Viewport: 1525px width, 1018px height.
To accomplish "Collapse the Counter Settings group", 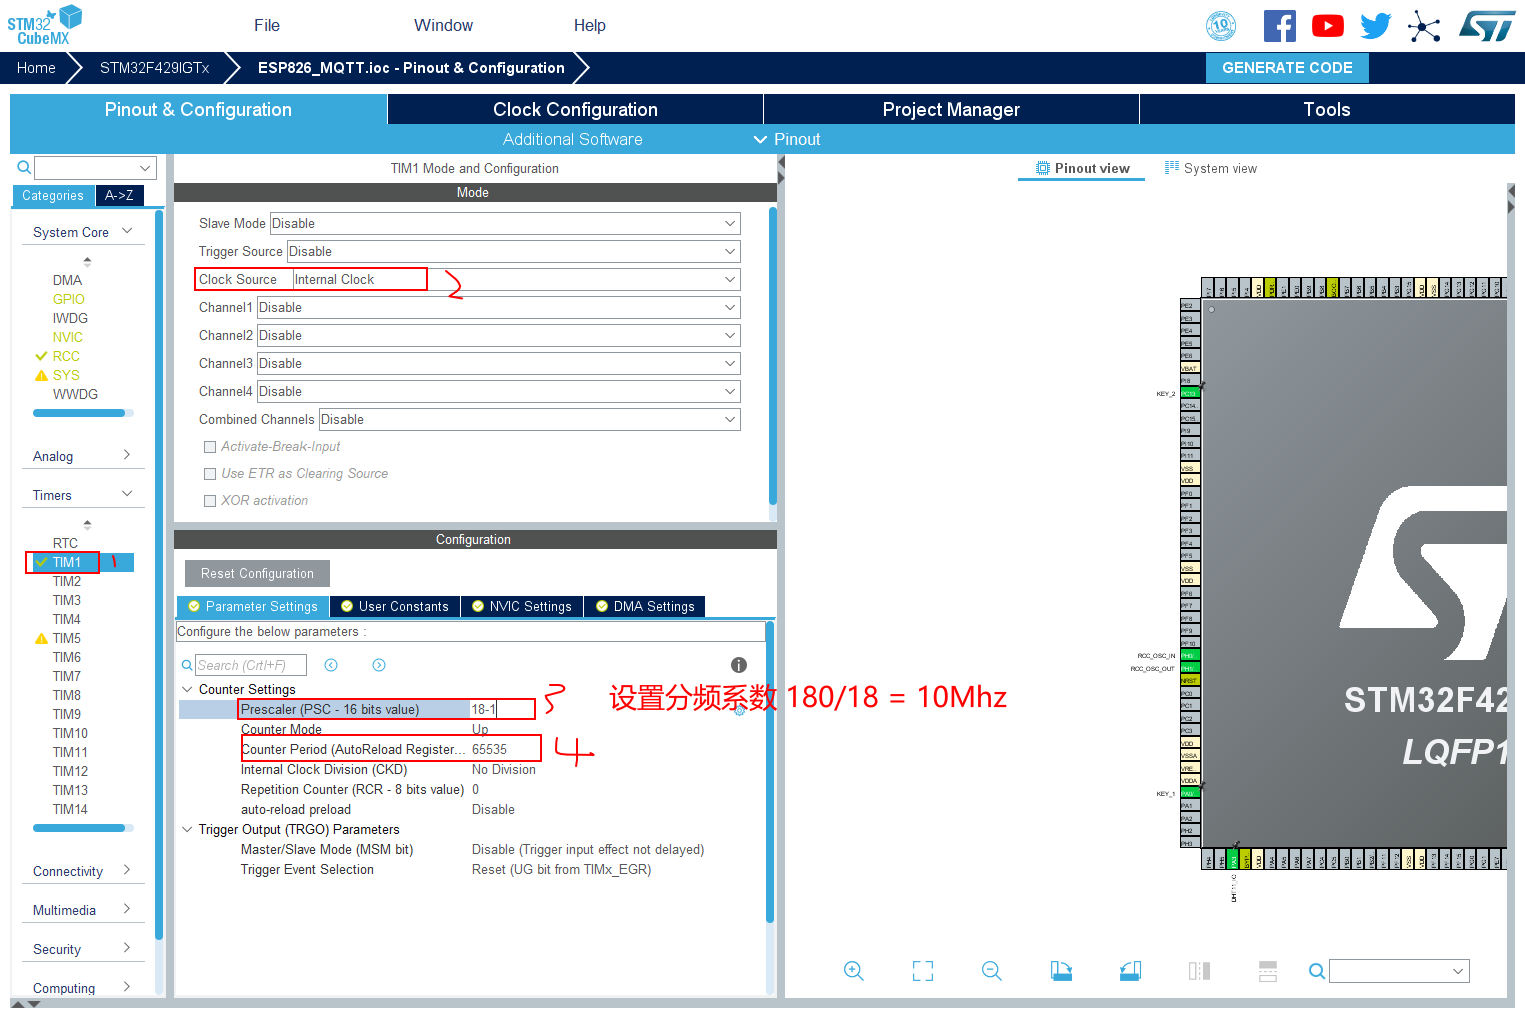I will [x=187, y=689].
